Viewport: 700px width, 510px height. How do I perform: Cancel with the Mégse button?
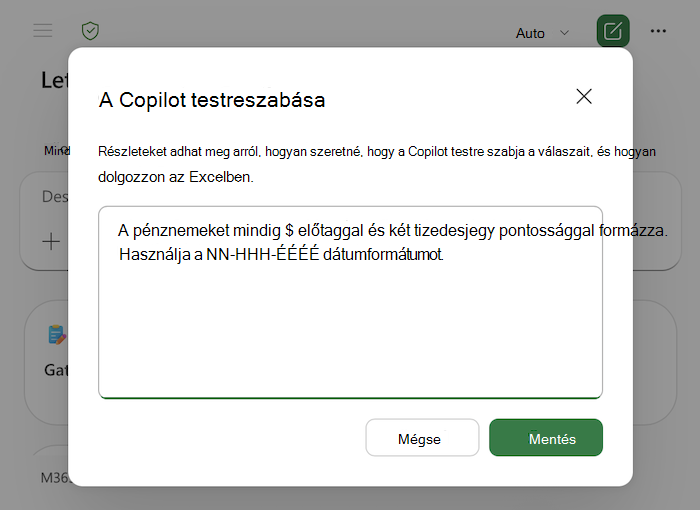(422, 438)
